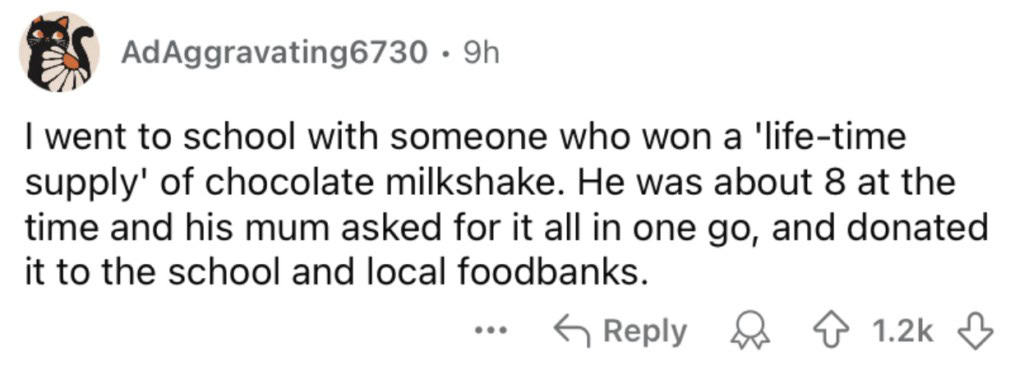Click the comment's first line starting 'I went'
Viewport: 1024px width, 375px height.
click(466, 140)
